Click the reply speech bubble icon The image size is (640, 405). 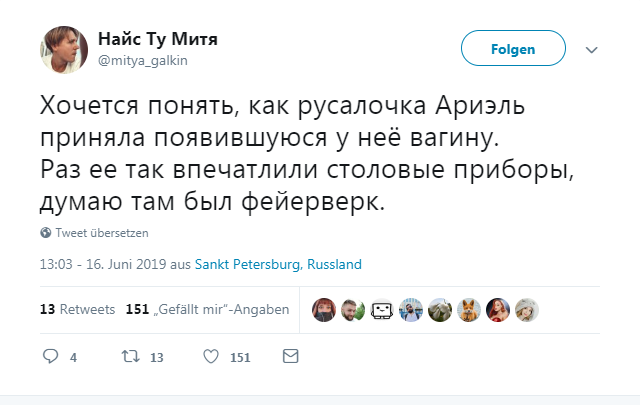pos(52,357)
